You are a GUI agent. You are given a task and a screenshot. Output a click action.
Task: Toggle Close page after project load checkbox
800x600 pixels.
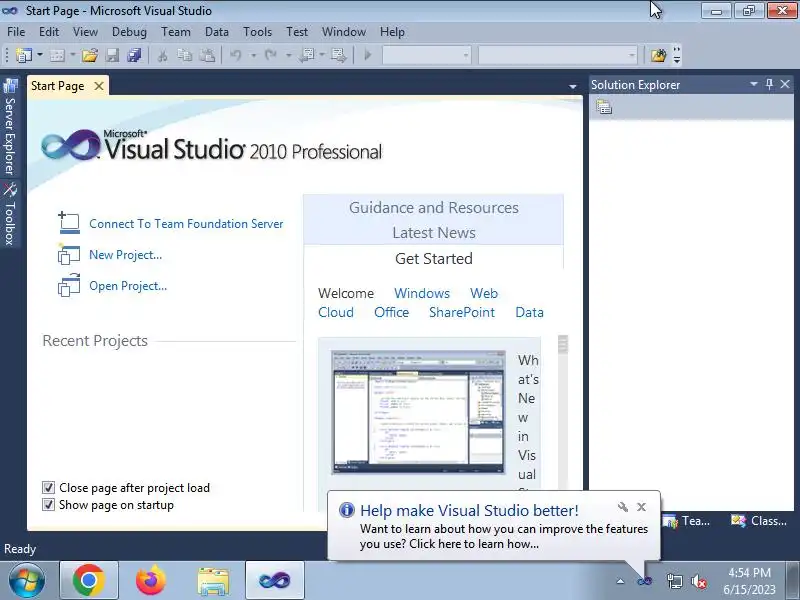point(48,488)
